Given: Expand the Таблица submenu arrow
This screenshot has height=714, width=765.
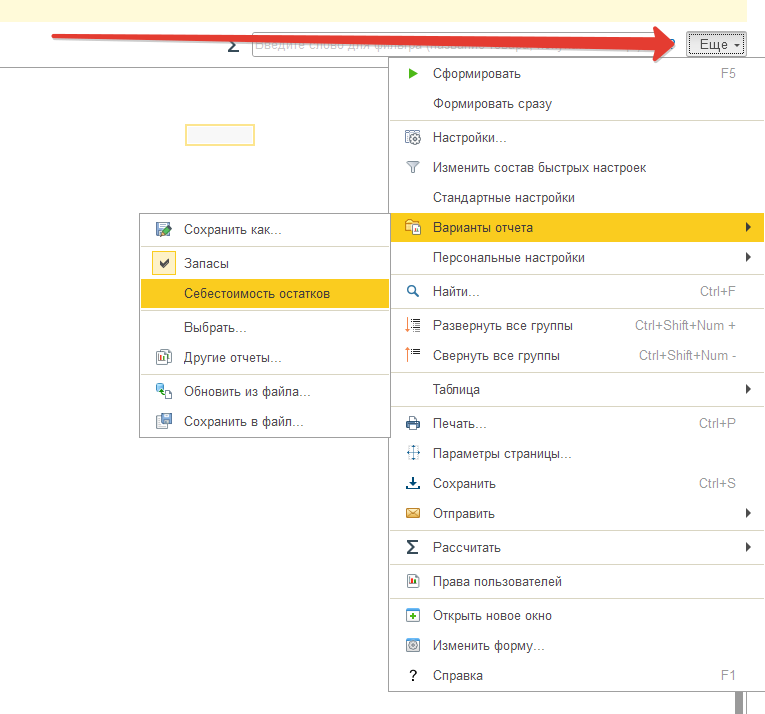Looking at the screenshot, I should coord(748,389).
